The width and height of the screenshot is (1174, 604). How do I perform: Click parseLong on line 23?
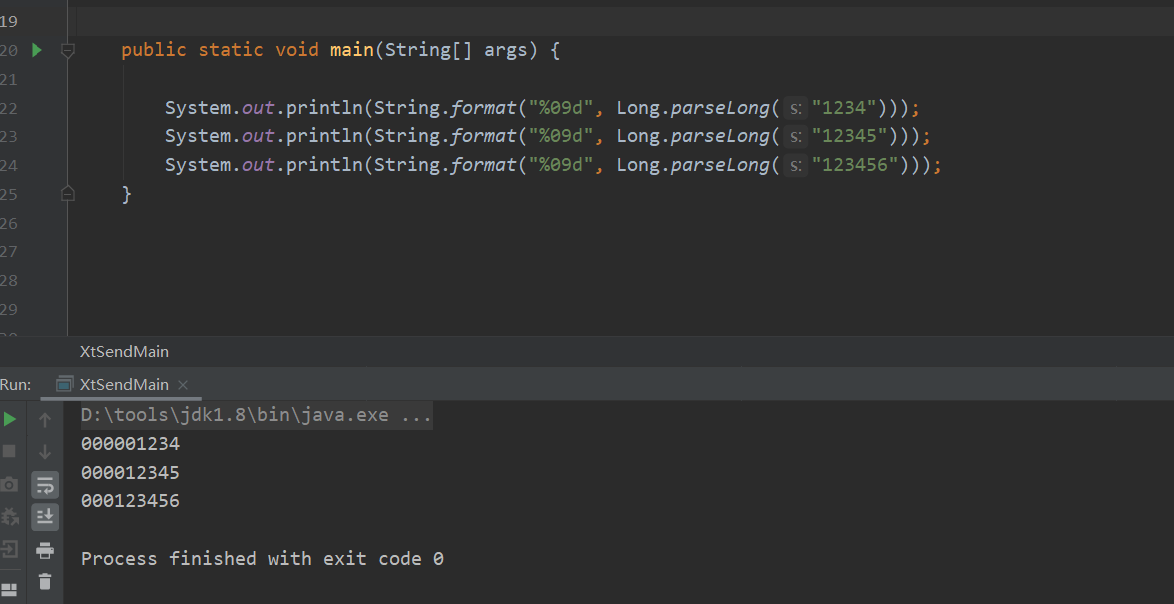720,136
